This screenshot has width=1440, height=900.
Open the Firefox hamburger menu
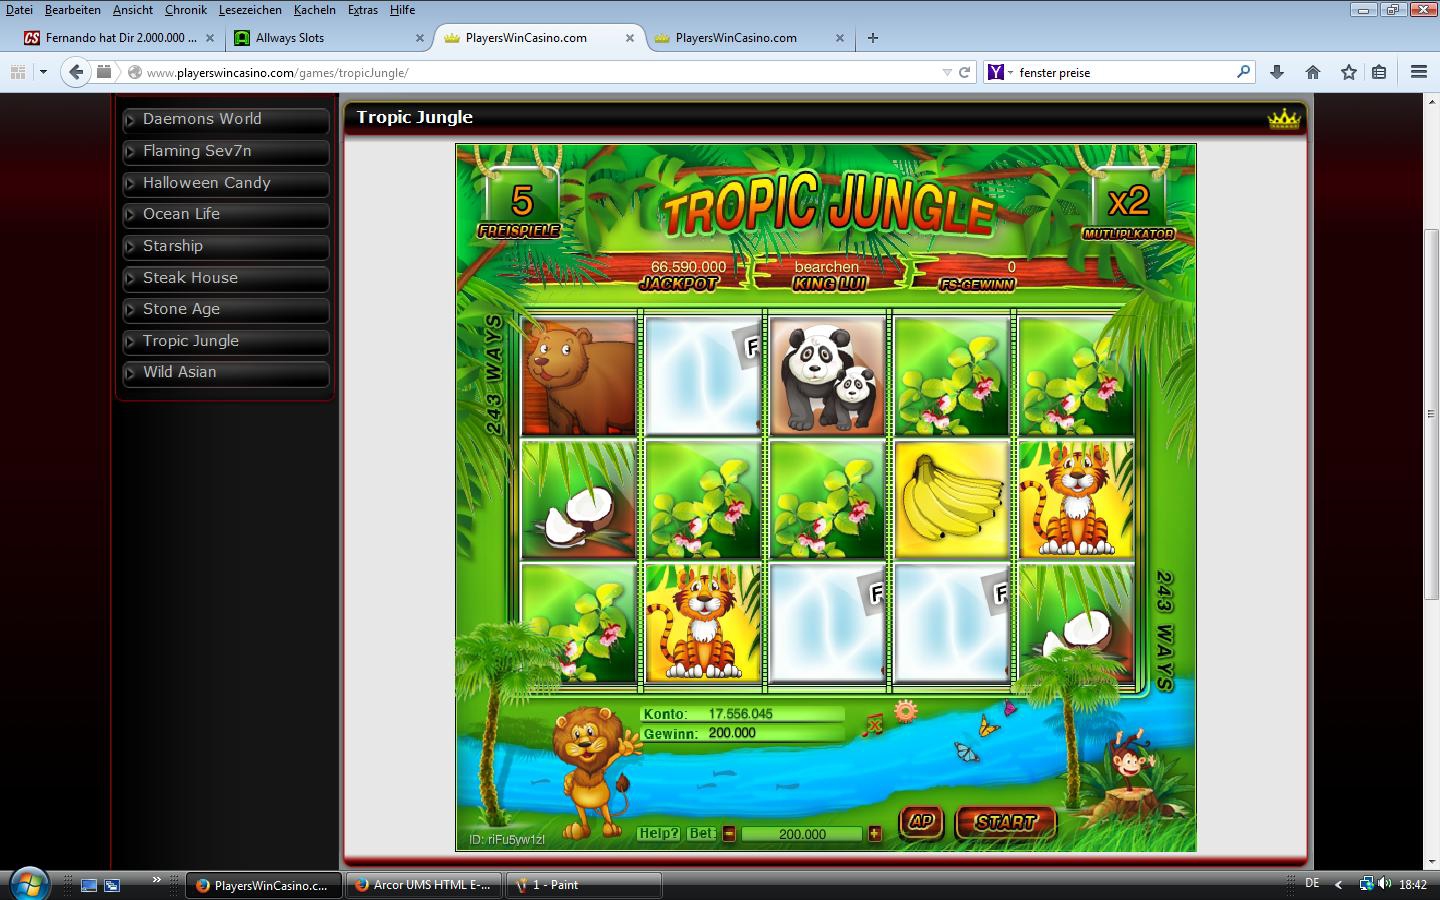(x=1418, y=72)
